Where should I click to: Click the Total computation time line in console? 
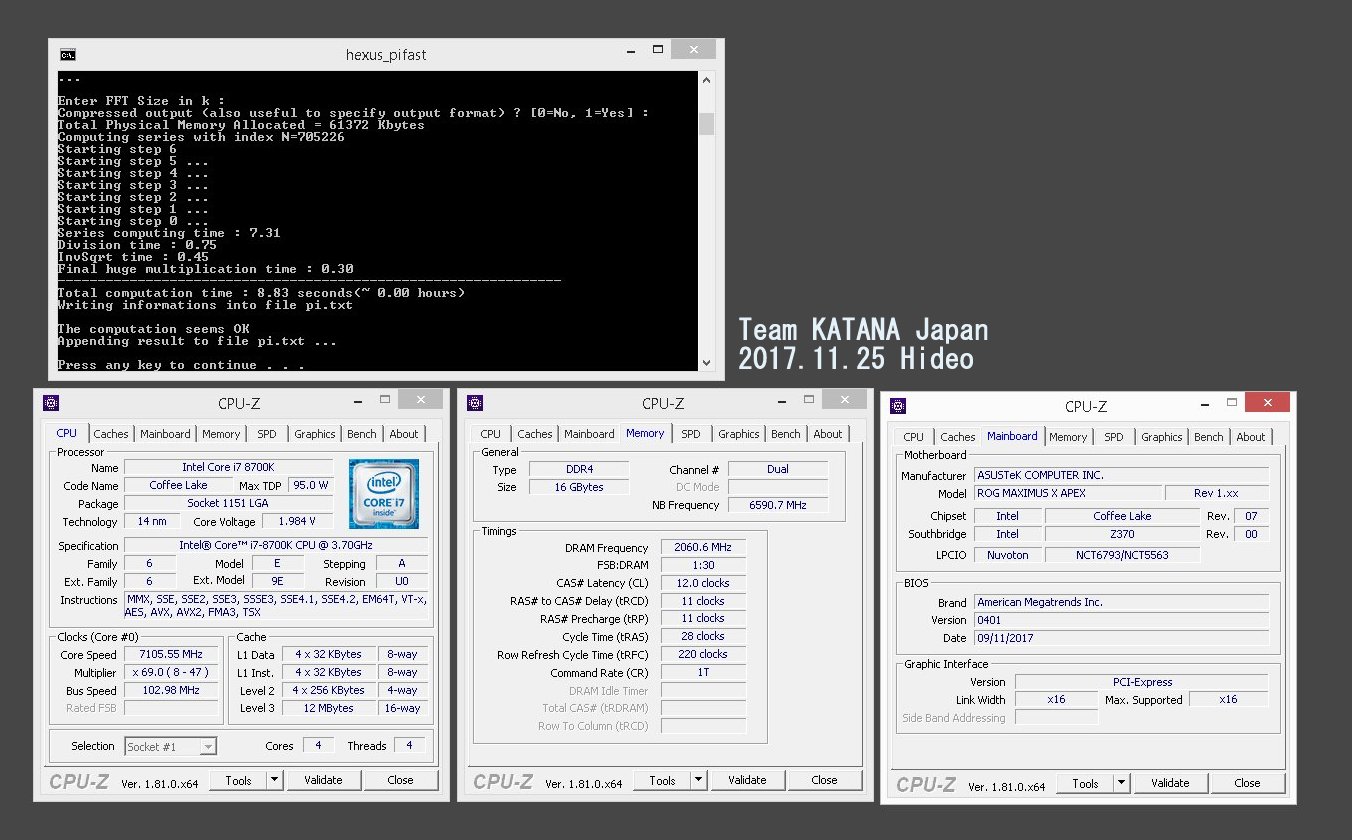261,293
